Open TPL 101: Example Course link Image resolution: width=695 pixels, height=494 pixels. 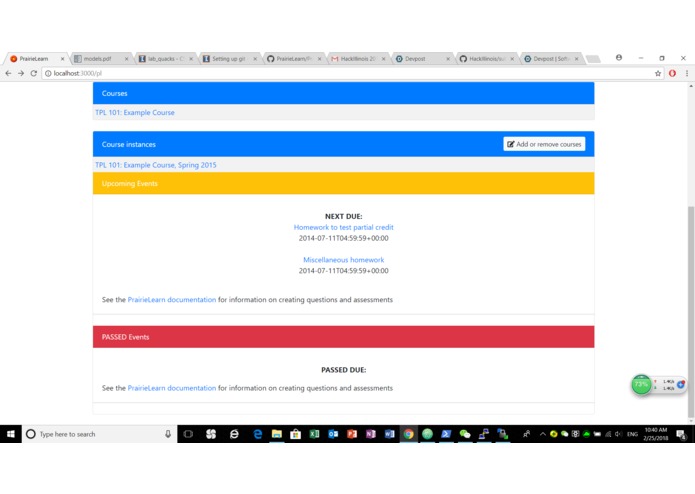click(x=135, y=113)
